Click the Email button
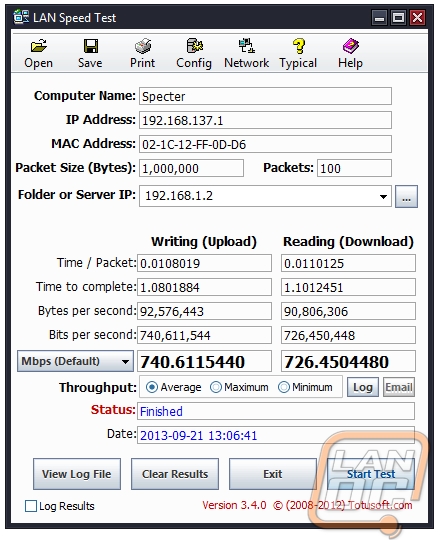Image resolution: width=440 pixels, height=540 pixels. point(399,387)
